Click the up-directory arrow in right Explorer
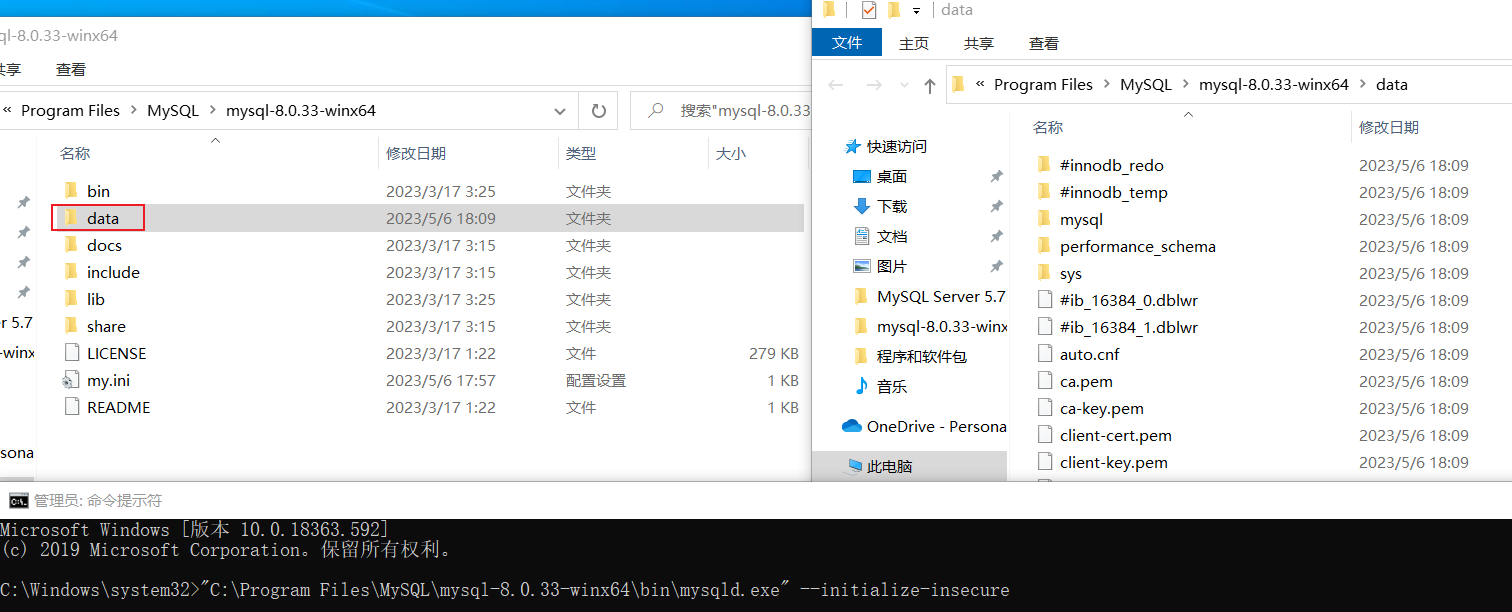 929,86
